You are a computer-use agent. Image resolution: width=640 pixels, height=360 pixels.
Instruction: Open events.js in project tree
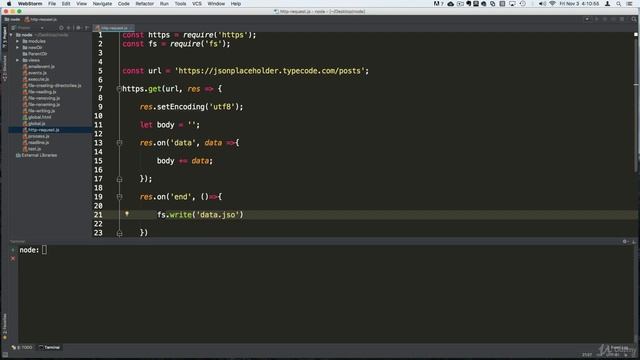(x=35, y=73)
